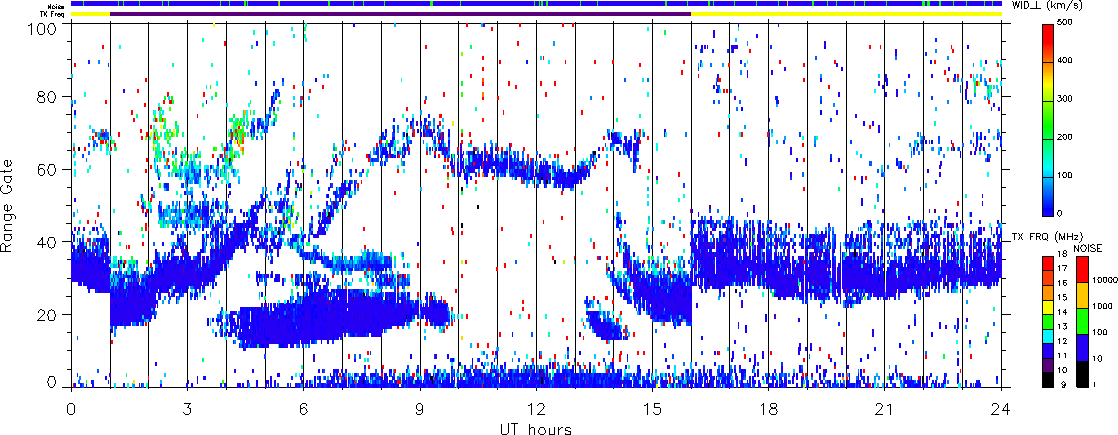Click x-axis tick label '15'

point(652,409)
